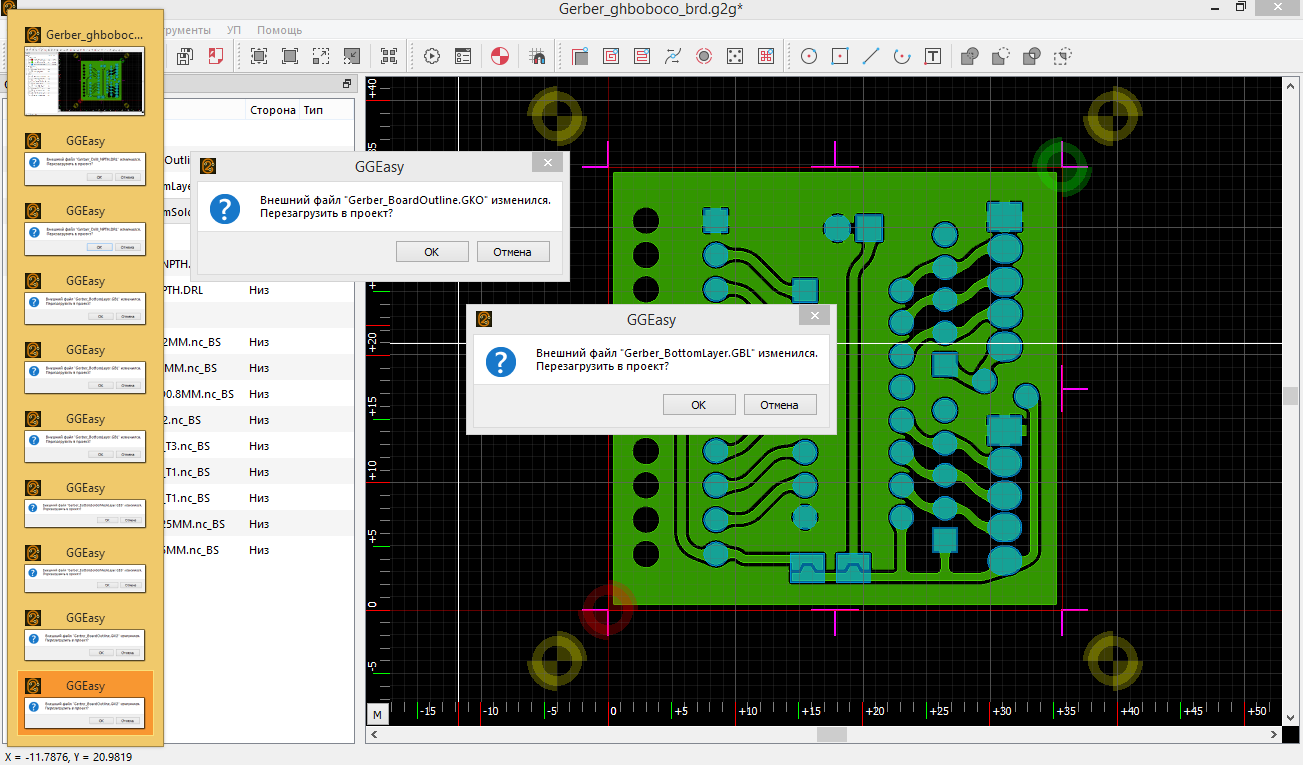Screen dimensions: 1303x765
Task: Click OK in the Gerber_BottomLayer.GBL dialog
Action: [x=698, y=405]
